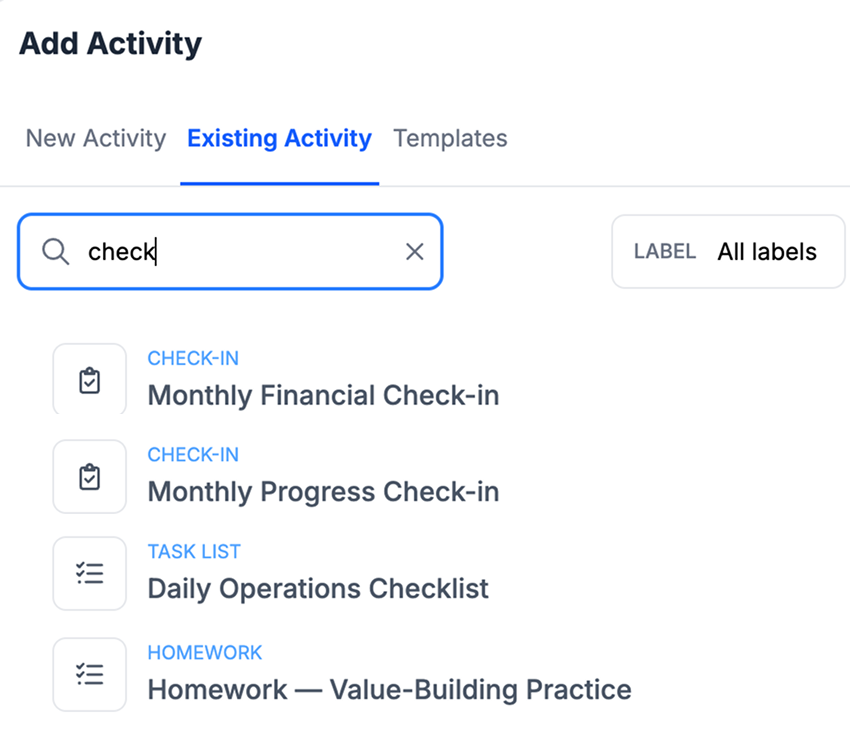Screen dimensions: 850x734
Task: Click the clipboard icon beside Monthly Financial Check-in
Action: click(x=89, y=379)
